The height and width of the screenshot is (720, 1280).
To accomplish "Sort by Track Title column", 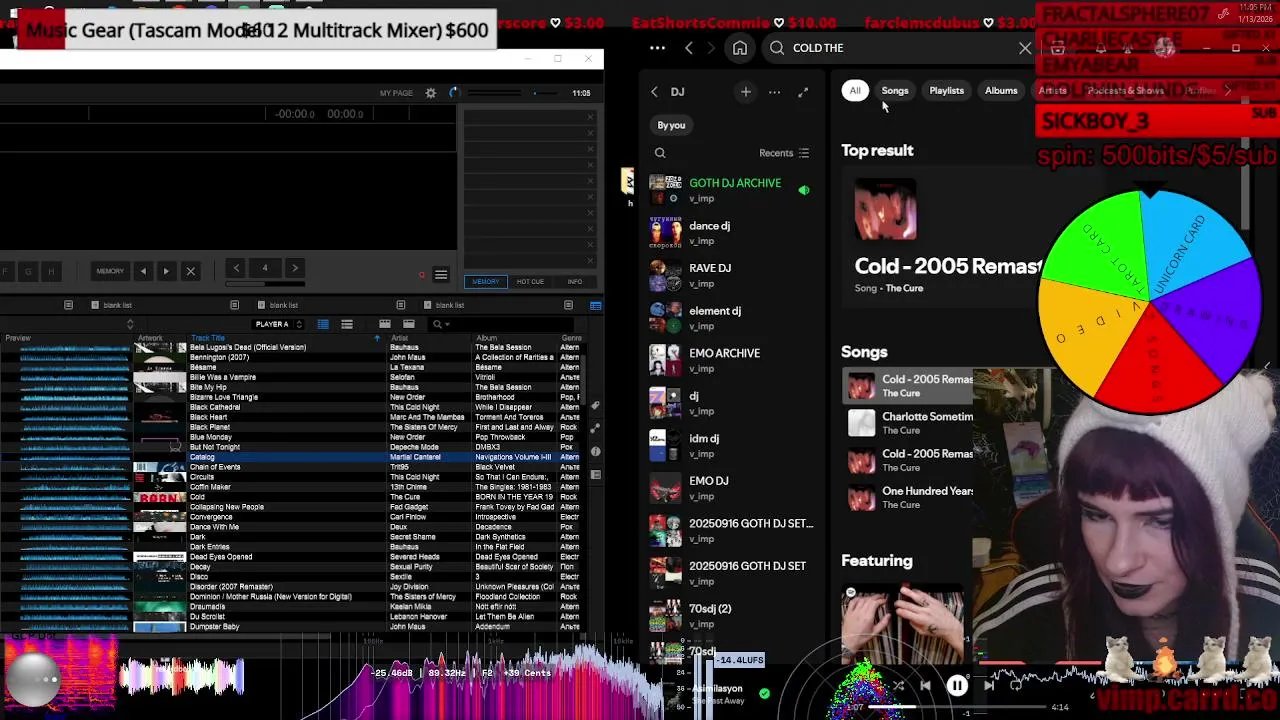I will pyautogui.click(x=208, y=338).
